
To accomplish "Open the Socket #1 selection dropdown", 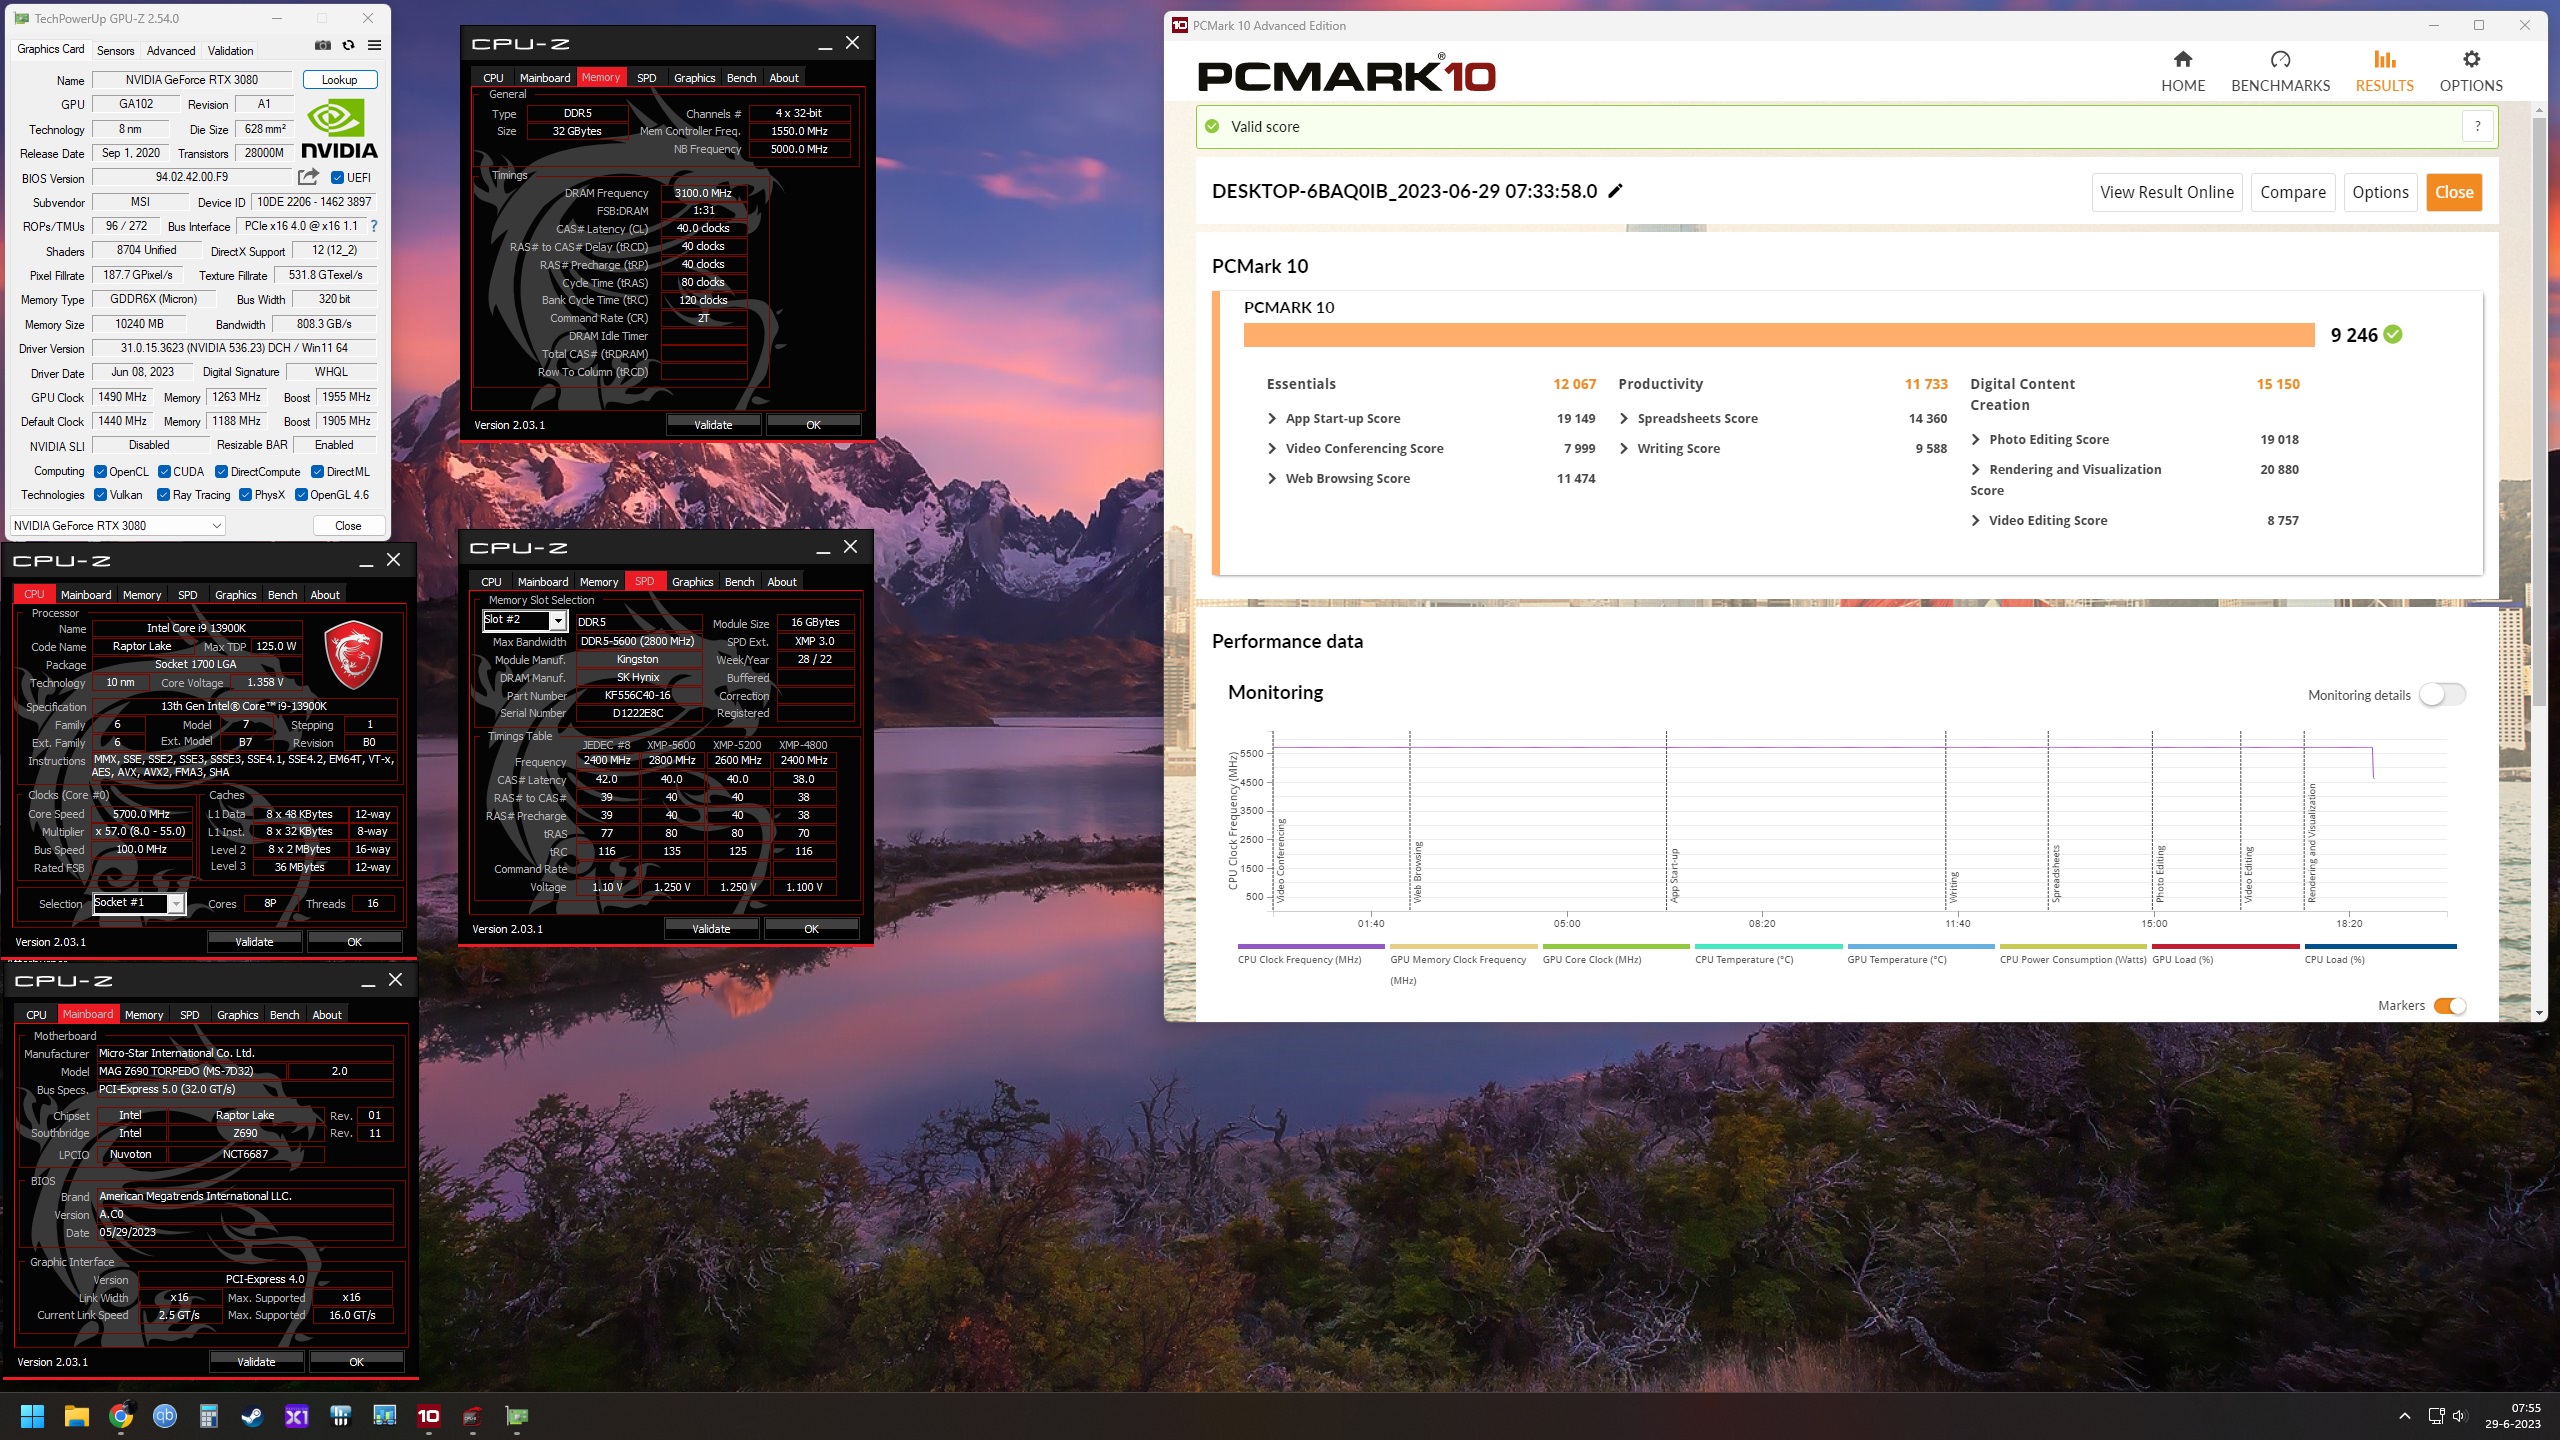I will pyautogui.click(x=139, y=904).
